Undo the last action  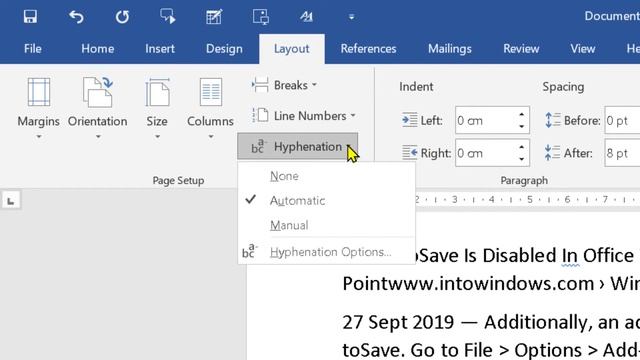pyautogui.click(x=76, y=17)
